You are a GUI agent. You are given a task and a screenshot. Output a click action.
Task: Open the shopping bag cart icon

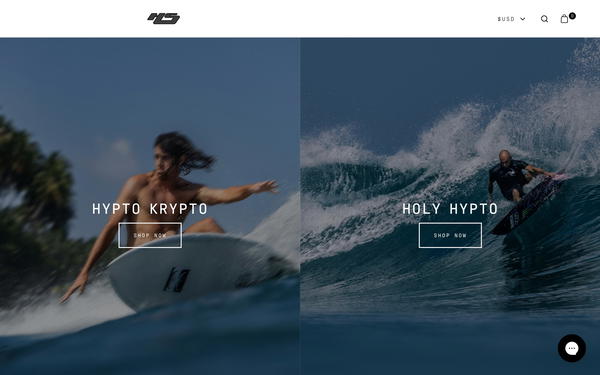pyautogui.click(x=564, y=19)
